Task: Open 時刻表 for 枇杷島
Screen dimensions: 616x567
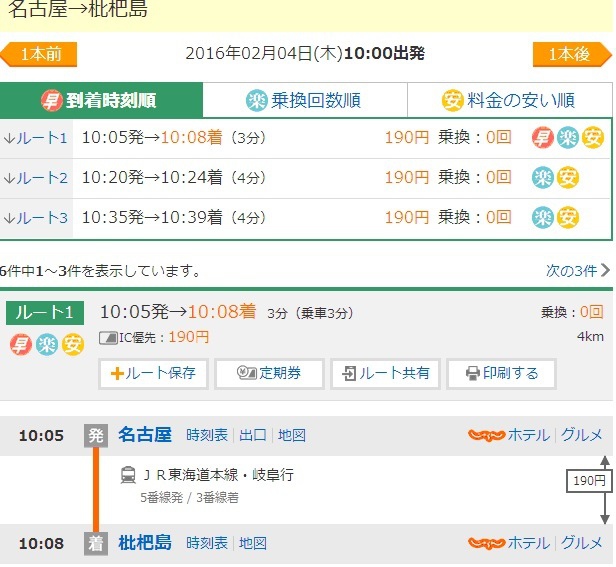Action: [207, 543]
